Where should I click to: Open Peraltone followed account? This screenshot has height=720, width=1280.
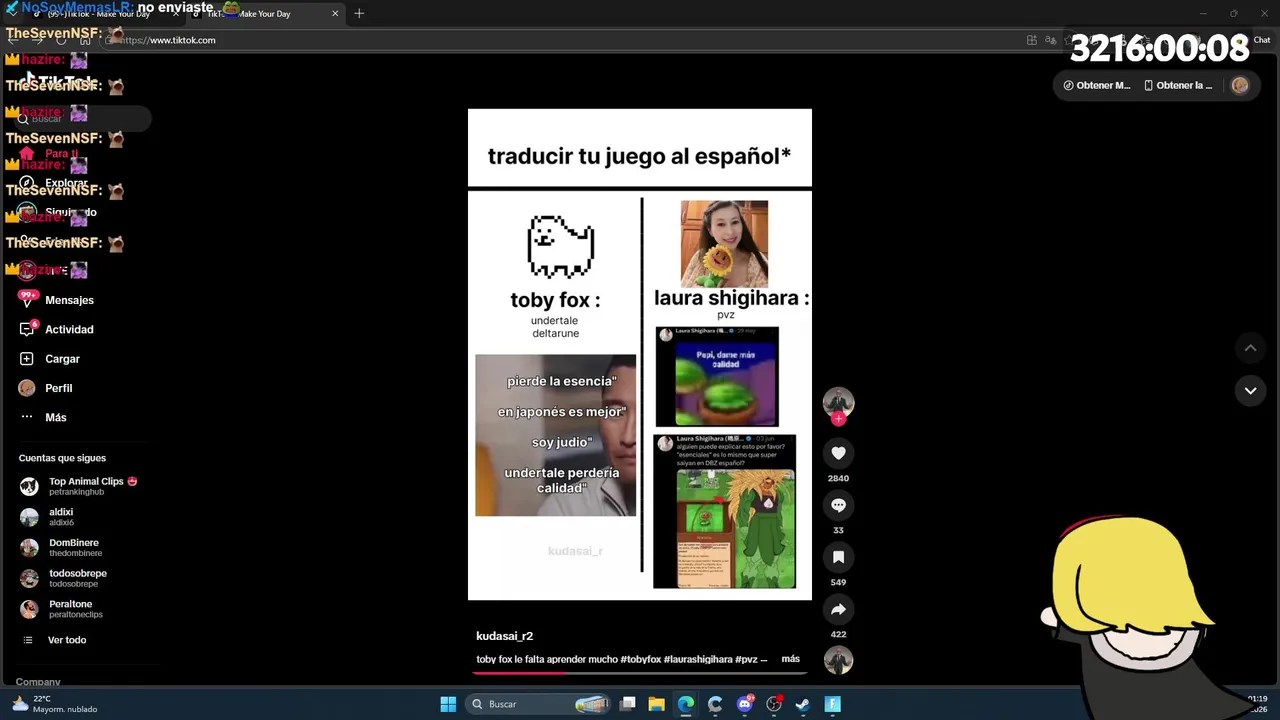pos(61,609)
